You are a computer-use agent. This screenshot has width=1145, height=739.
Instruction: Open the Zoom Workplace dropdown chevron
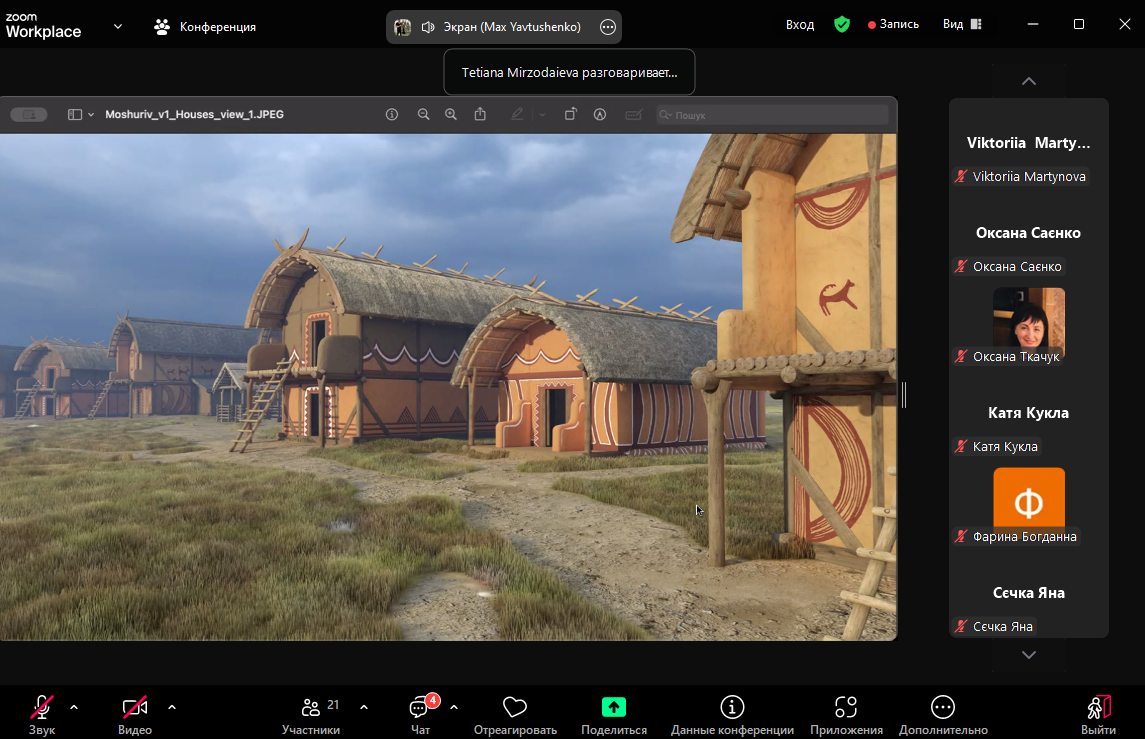pyautogui.click(x=118, y=26)
